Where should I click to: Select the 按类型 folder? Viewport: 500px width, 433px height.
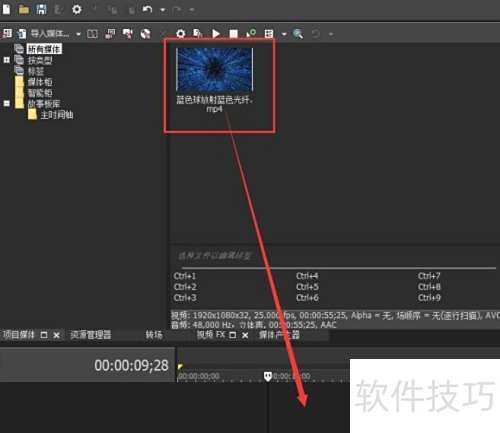40,60
